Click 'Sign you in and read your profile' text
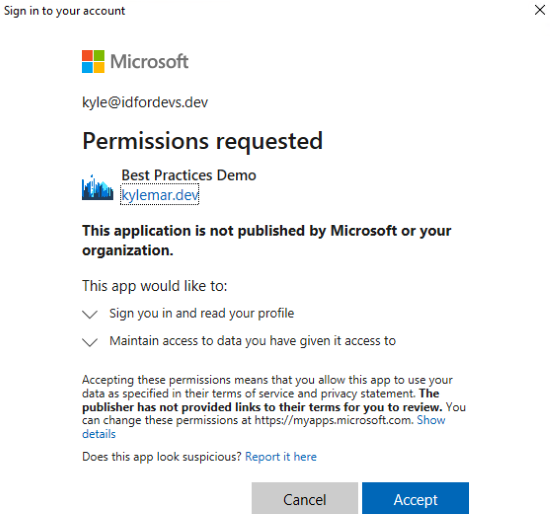Screen dimensions: 550x520 point(202,313)
